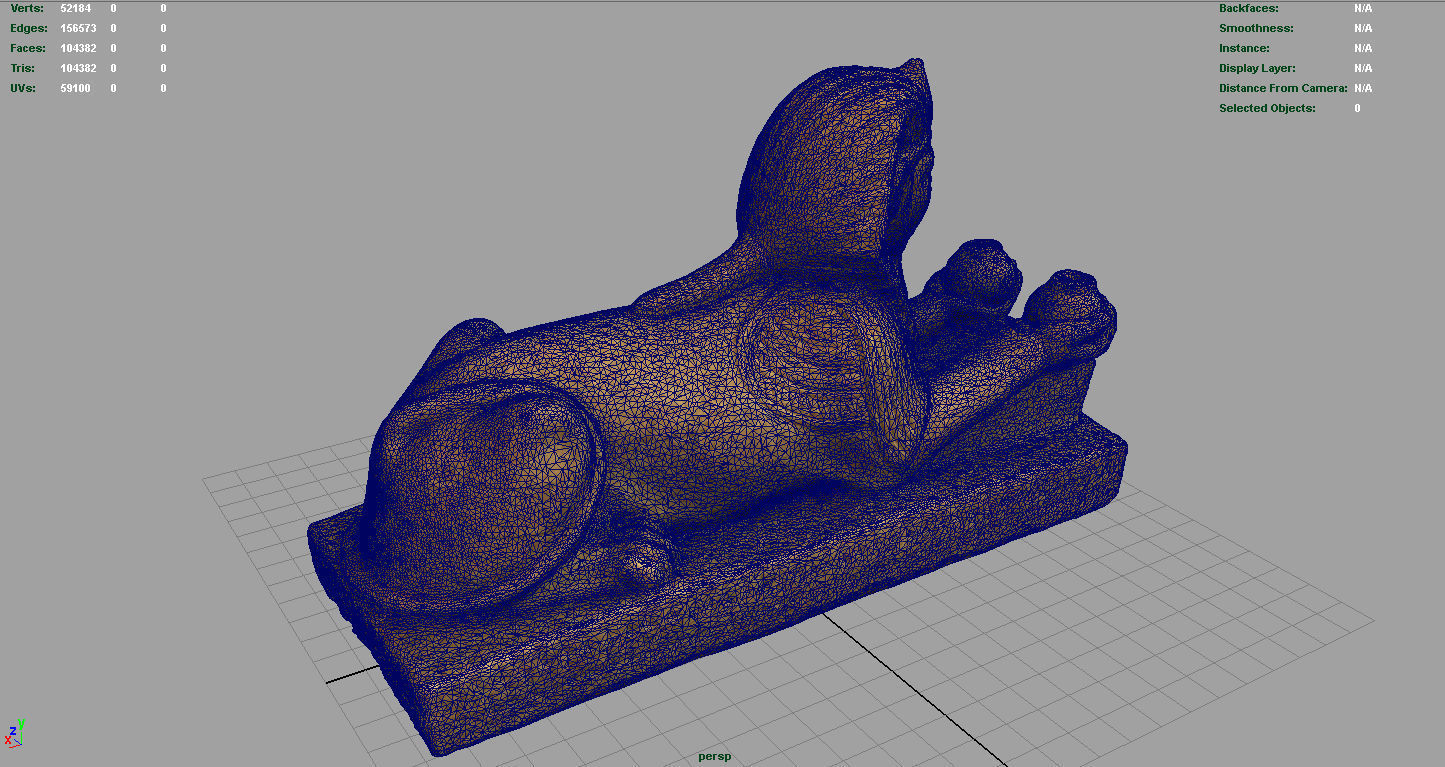The width and height of the screenshot is (1445, 767).
Task: Click the persp camera name label
Action: (714, 756)
